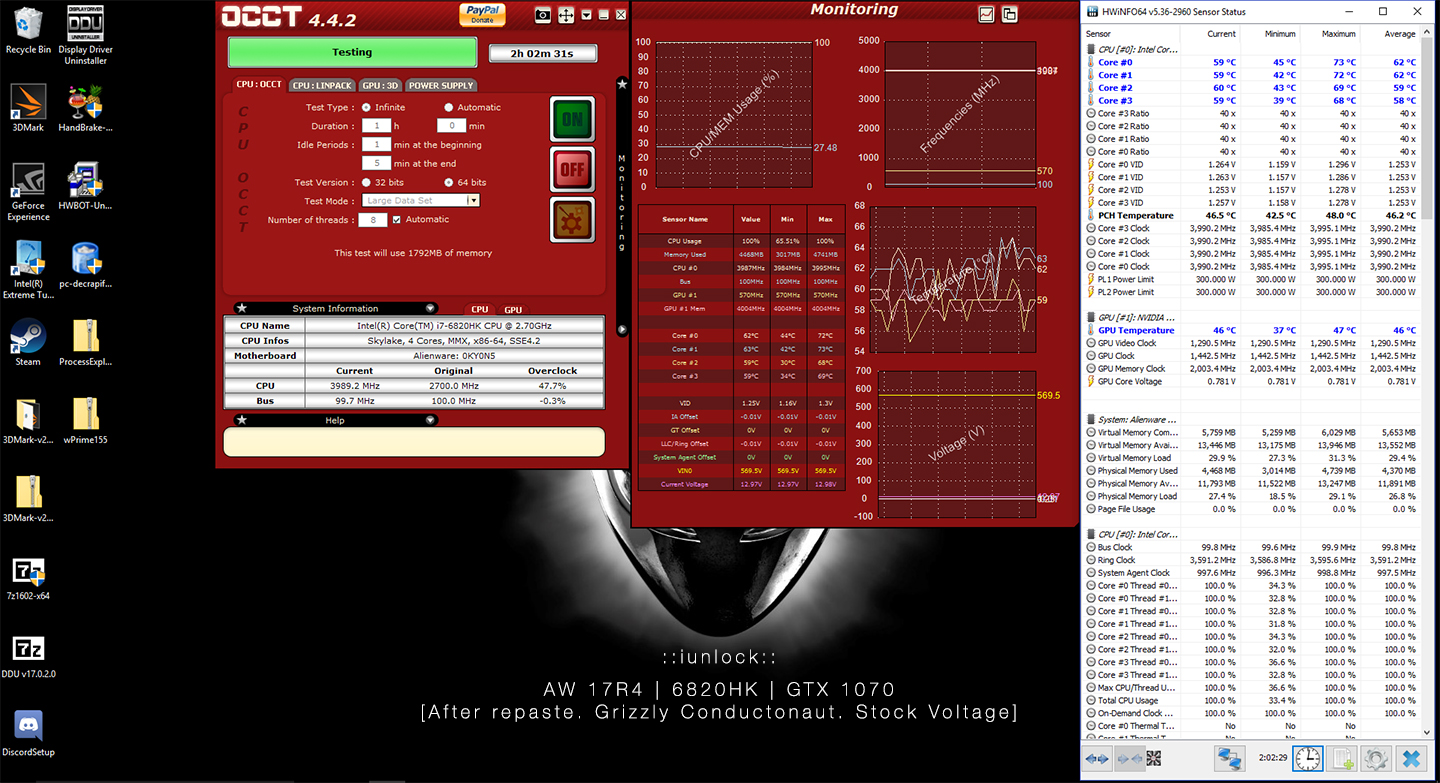This screenshot has height=783, width=1440.
Task: Click the Number of threads field
Action: point(372,220)
